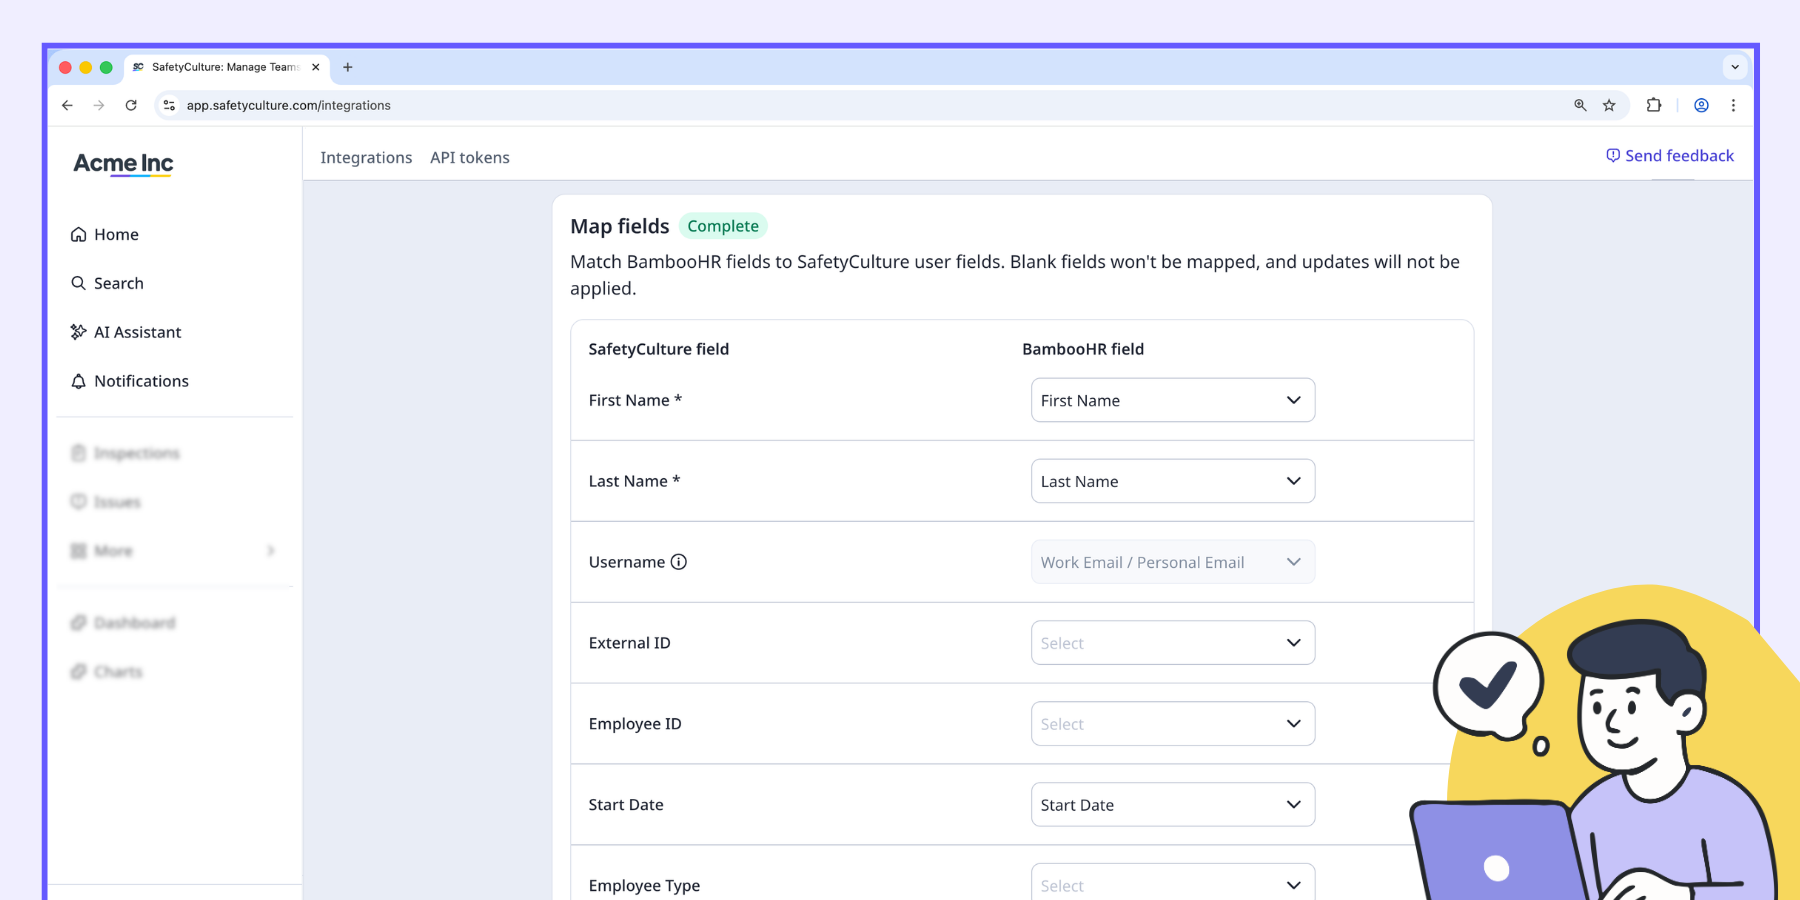Click the Send feedback link

[x=1670, y=156]
